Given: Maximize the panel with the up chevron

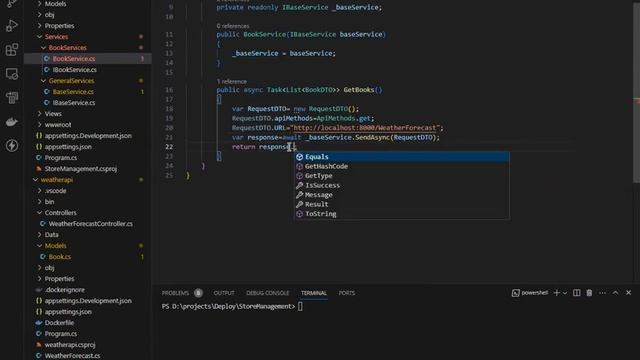Looking at the screenshot, I should click(616, 293).
